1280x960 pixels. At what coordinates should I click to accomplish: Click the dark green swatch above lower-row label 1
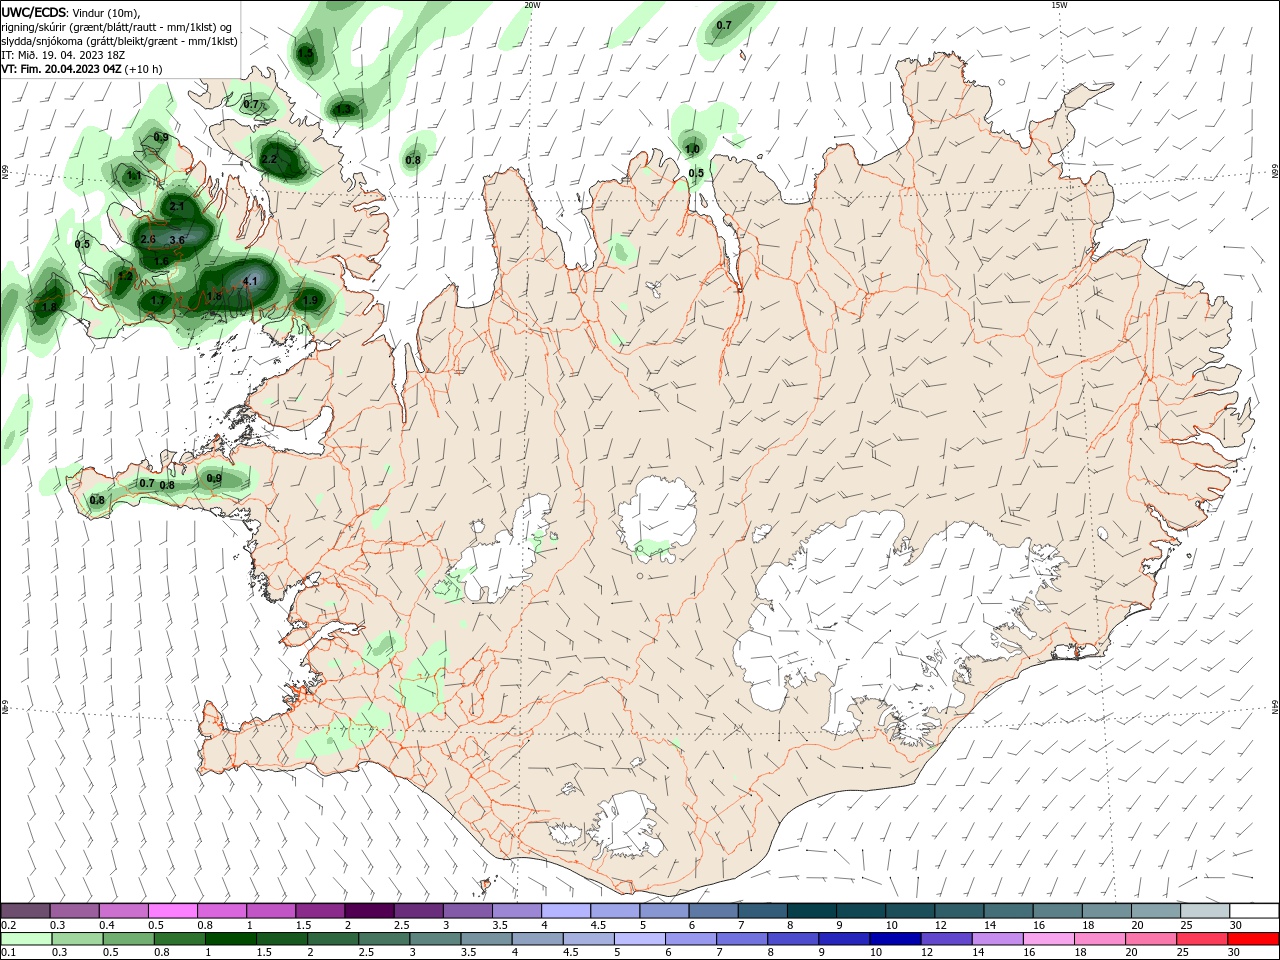click(230, 939)
